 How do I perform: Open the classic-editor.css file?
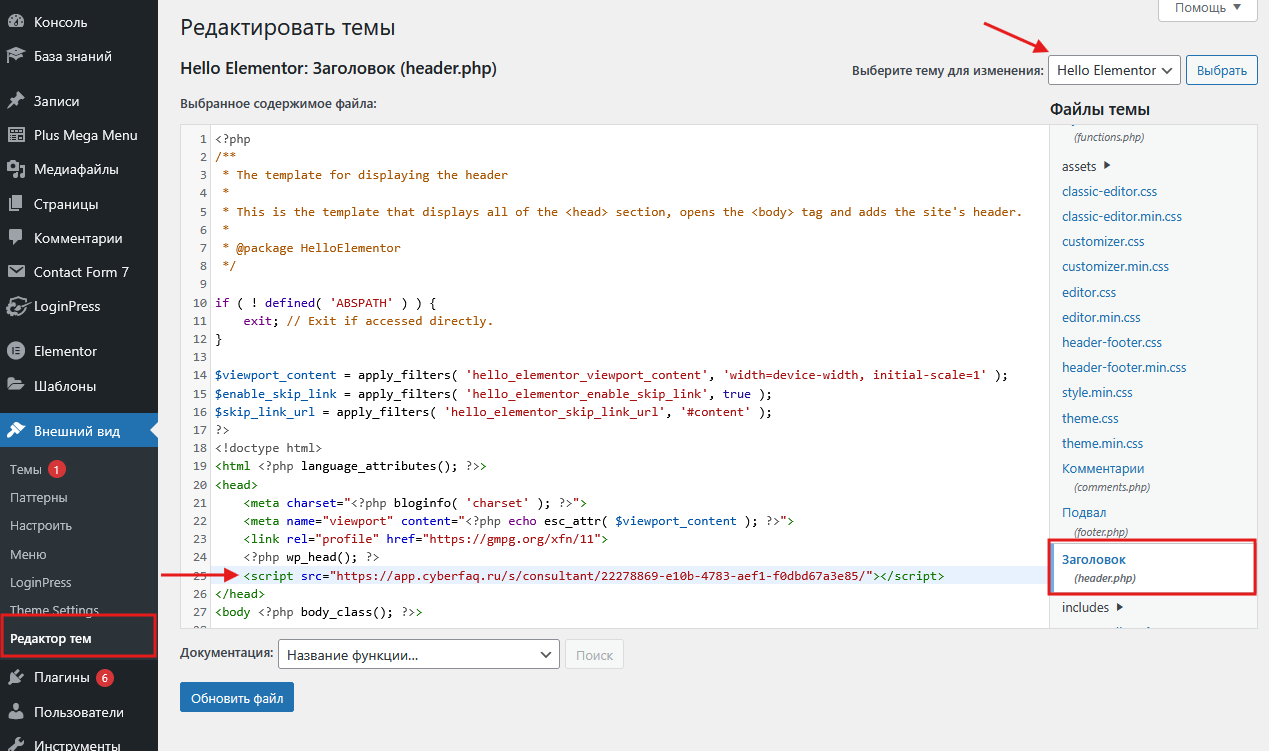pos(1109,191)
